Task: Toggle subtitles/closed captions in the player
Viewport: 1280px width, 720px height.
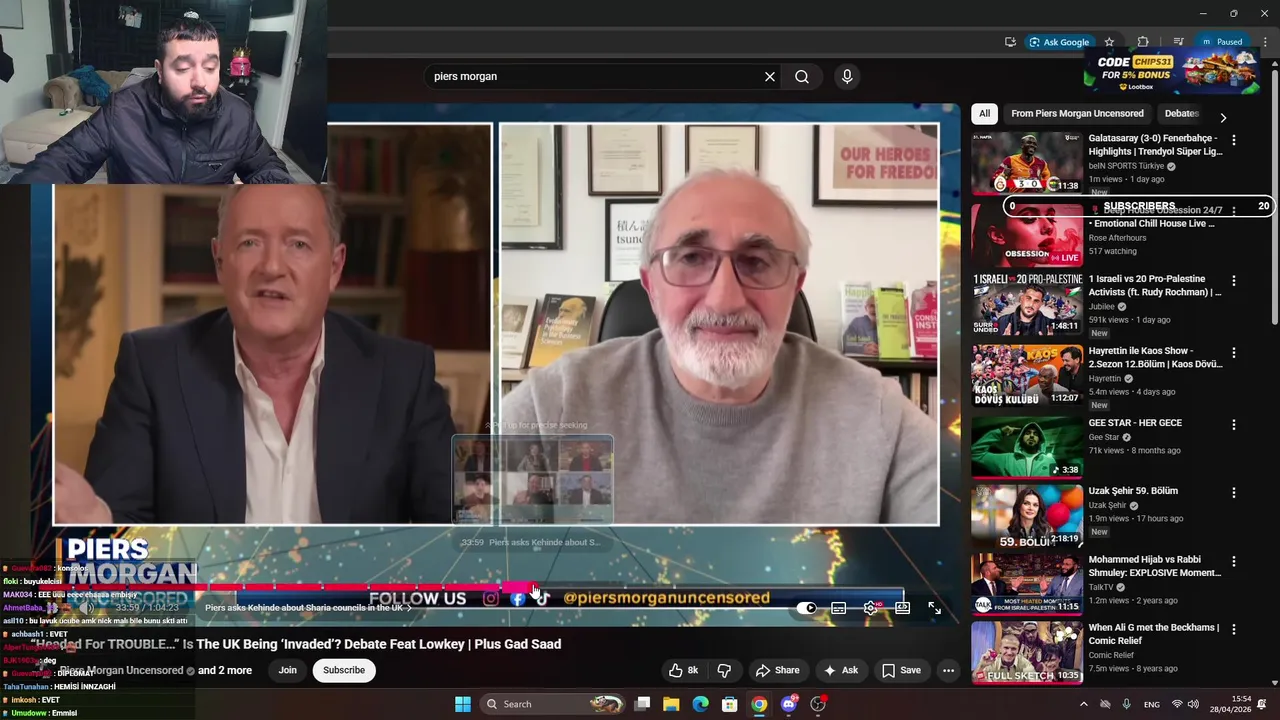Action: (839, 608)
